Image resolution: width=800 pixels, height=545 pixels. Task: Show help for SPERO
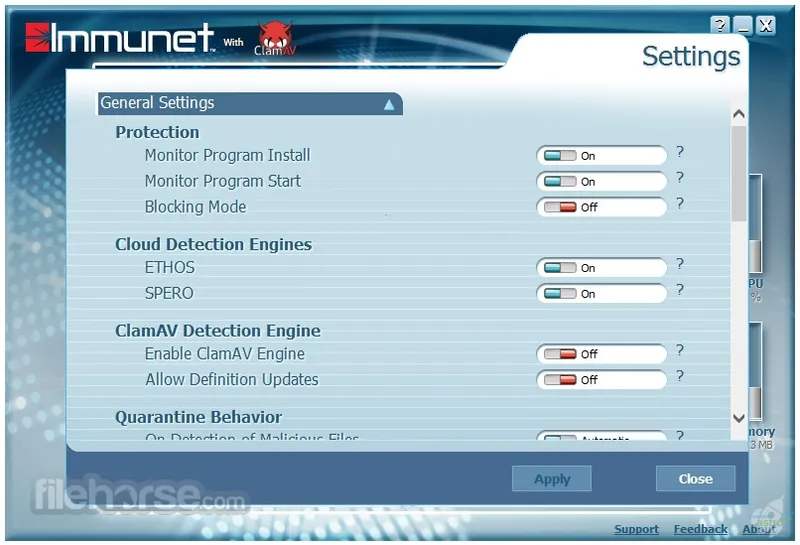[x=680, y=290]
